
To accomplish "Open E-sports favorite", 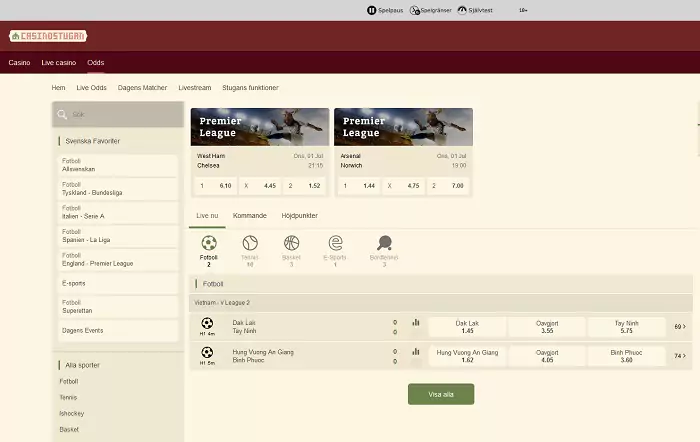I will [118, 284].
